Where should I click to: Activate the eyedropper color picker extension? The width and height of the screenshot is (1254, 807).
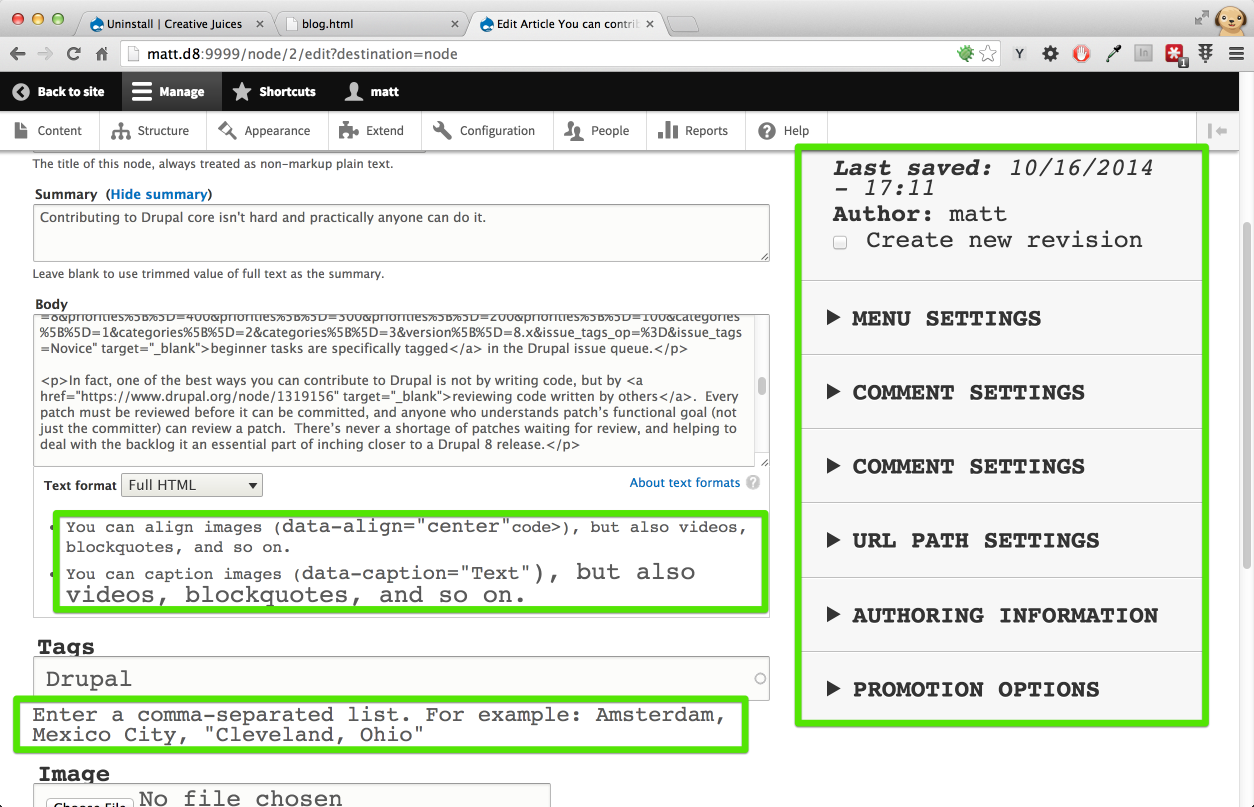[x=1113, y=54]
